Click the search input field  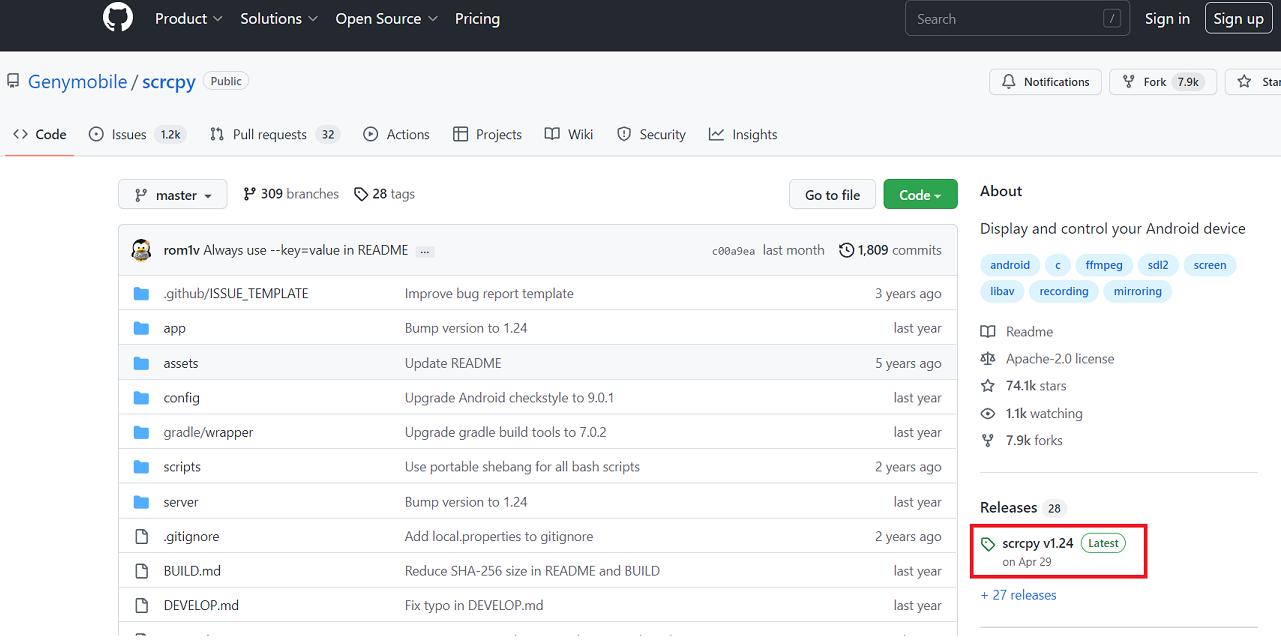1017,19
